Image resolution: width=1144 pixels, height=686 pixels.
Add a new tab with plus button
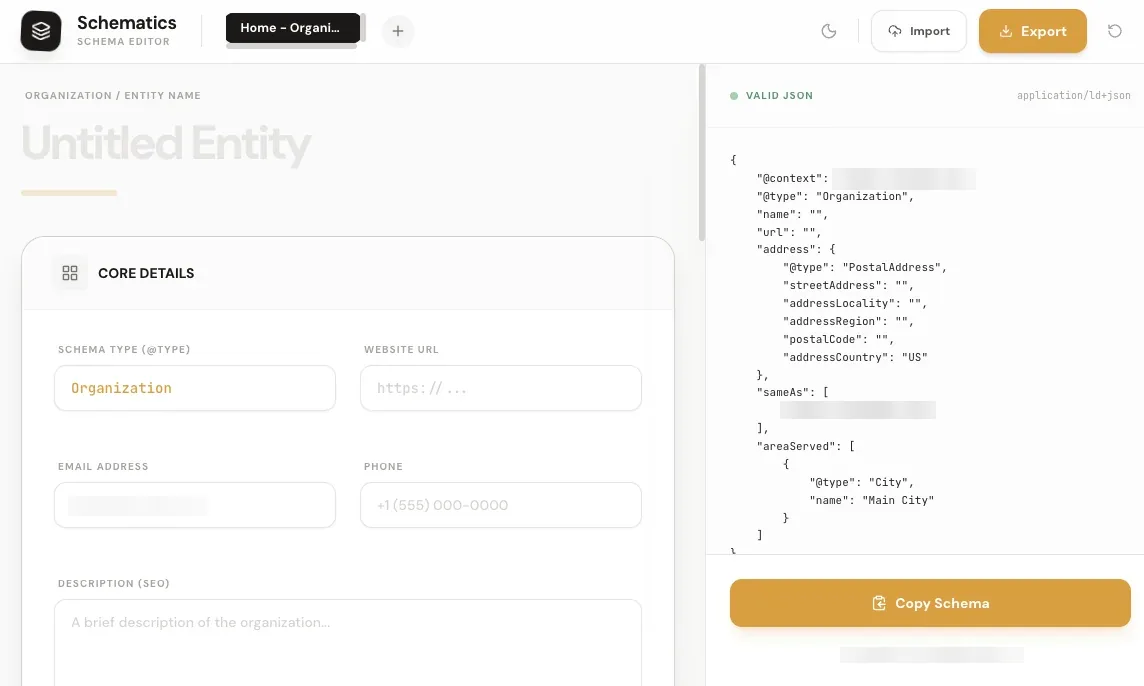click(x=398, y=31)
